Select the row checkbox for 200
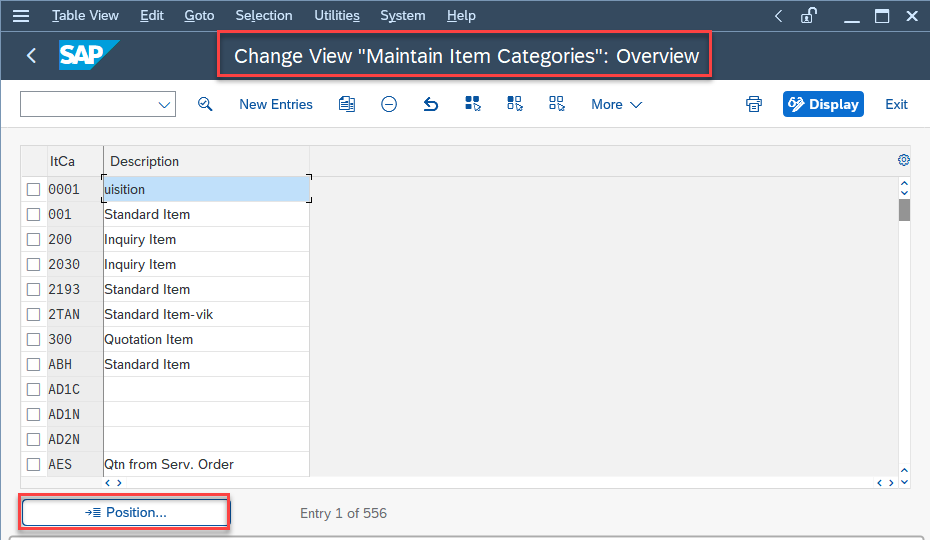The image size is (930, 540). [x=33, y=239]
